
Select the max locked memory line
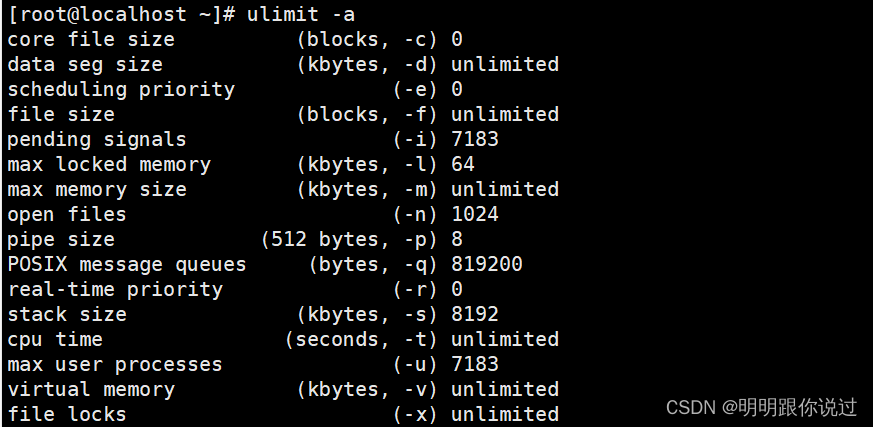click(x=241, y=164)
